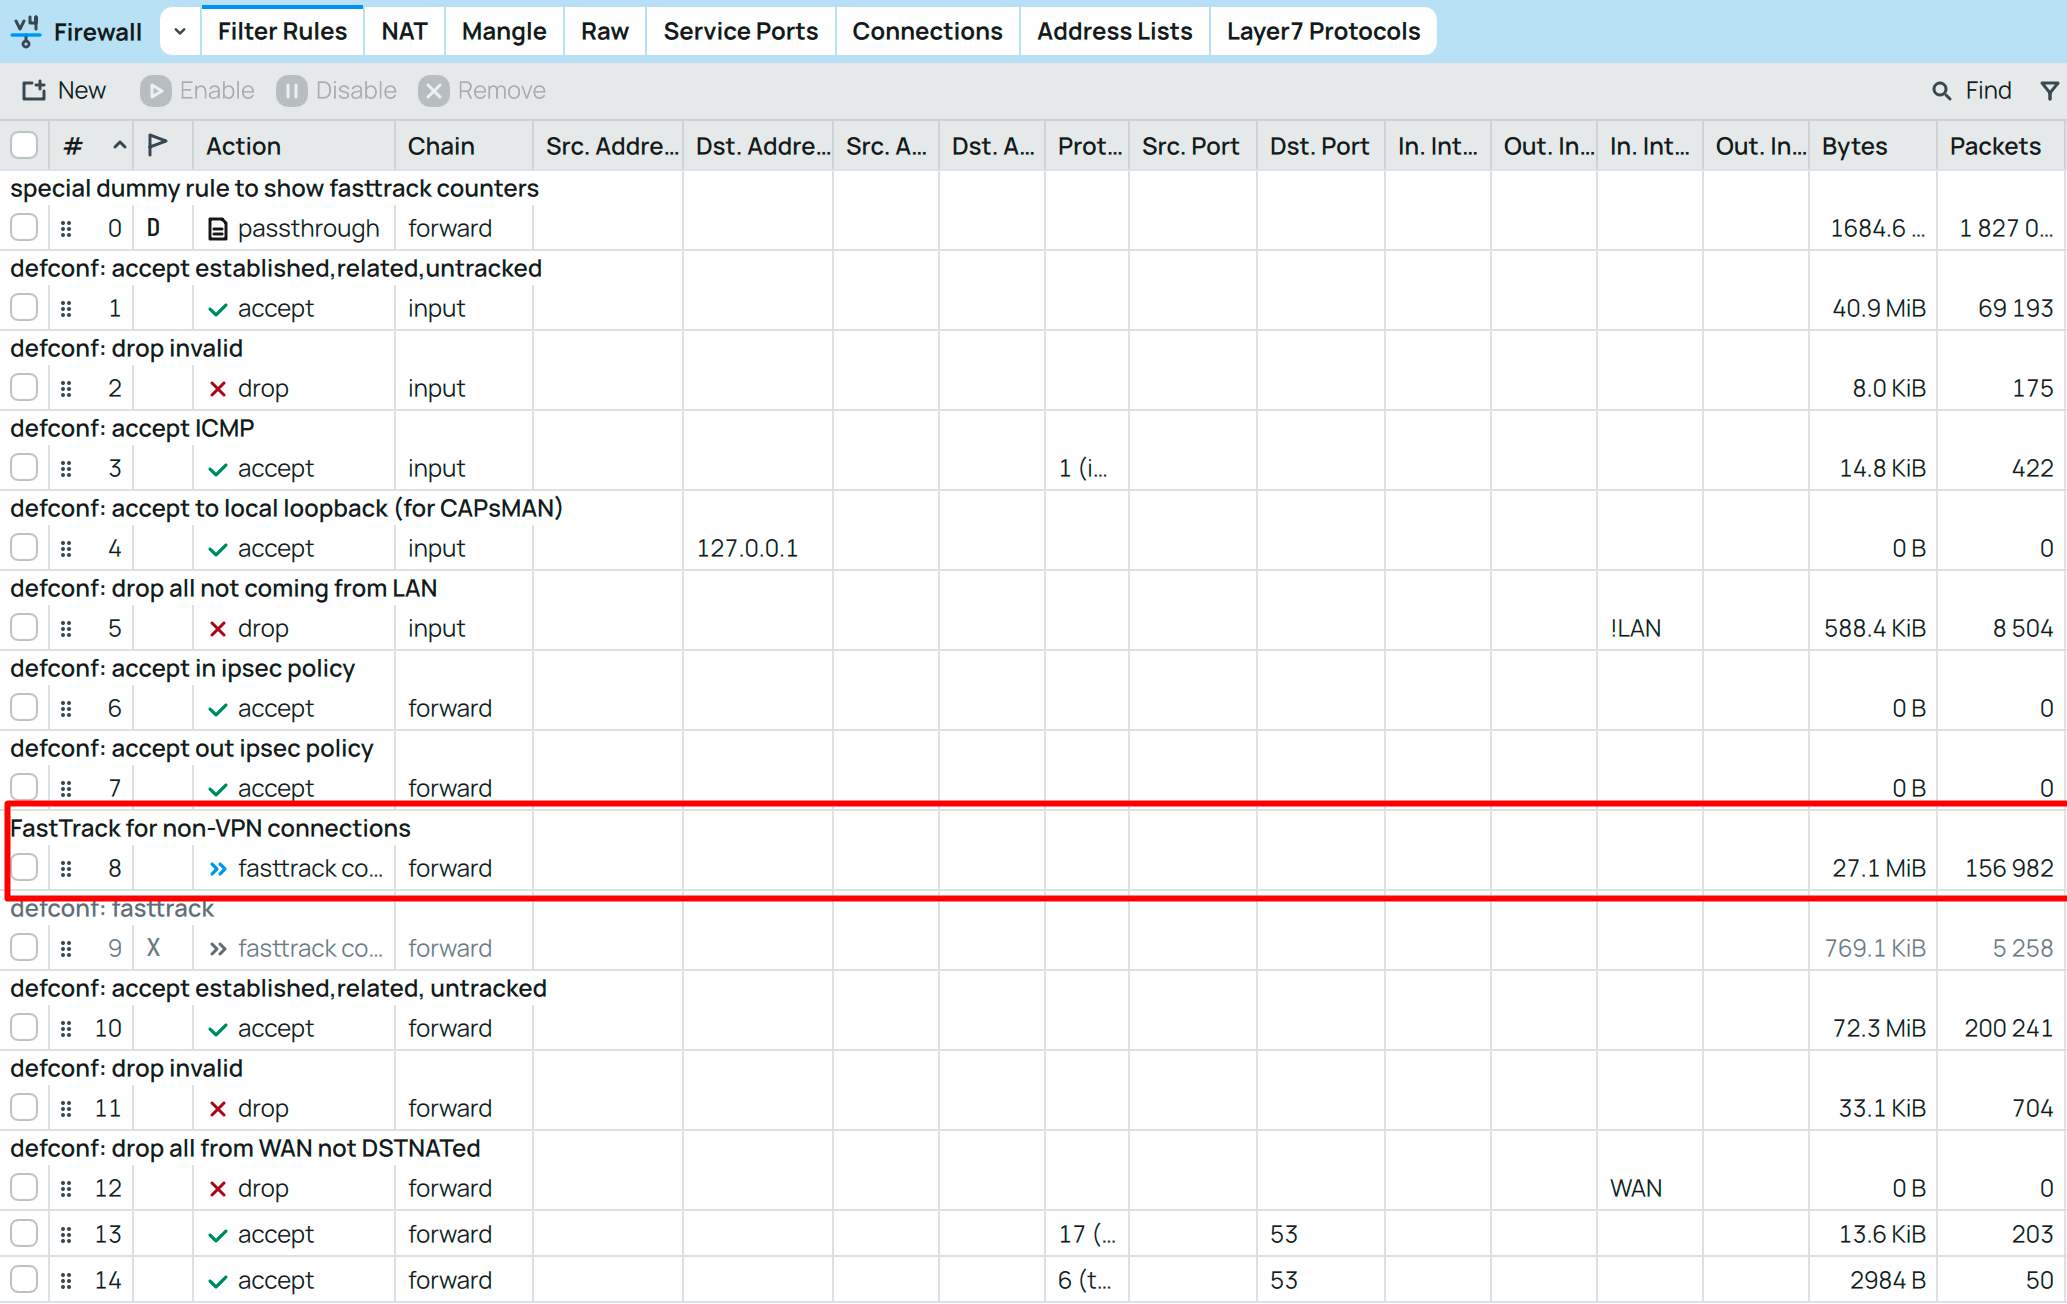Click the Enable button
The image size is (2067, 1304).
(198, 90)
